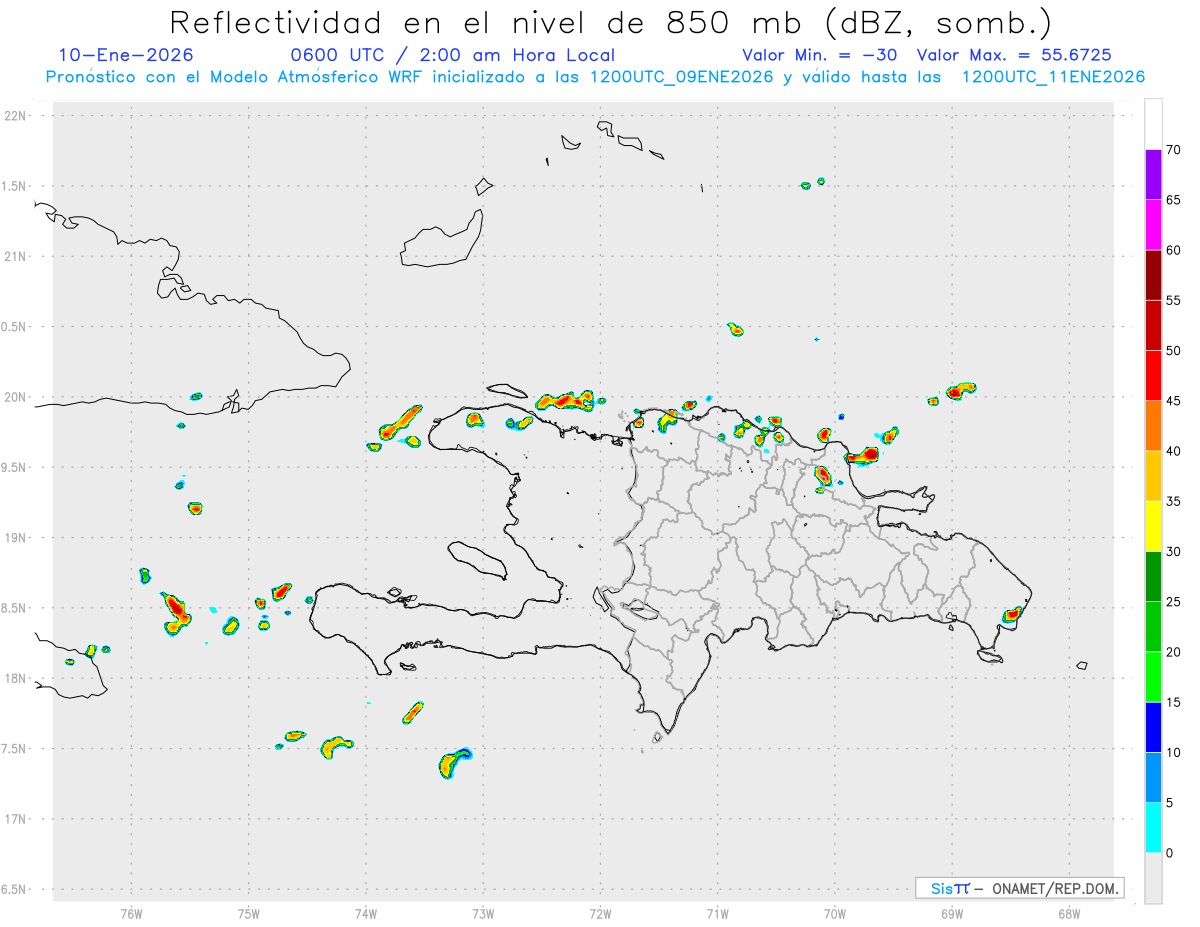1200x927 pixels.
Task: Click the '69W' longitude label
Action: [x=951, y=914]
